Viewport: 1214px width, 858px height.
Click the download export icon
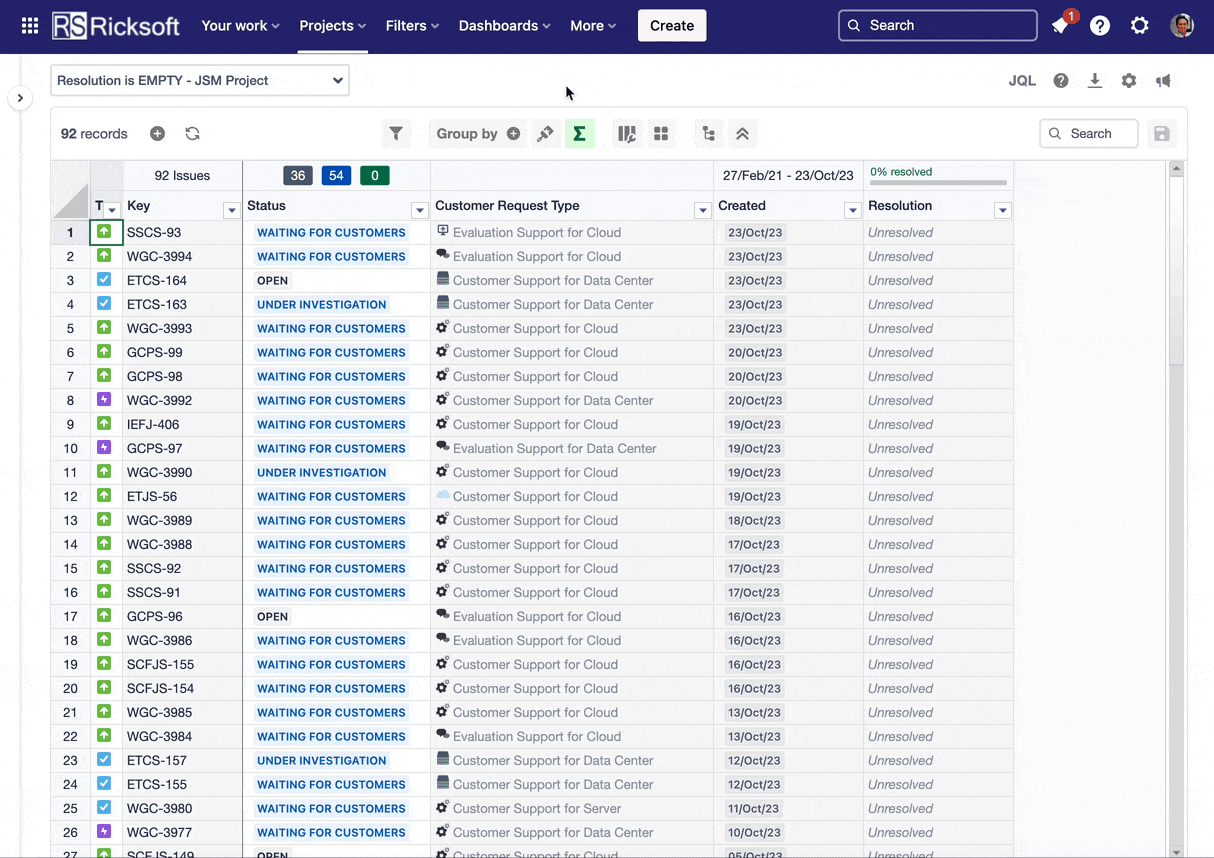(1095, 81)
